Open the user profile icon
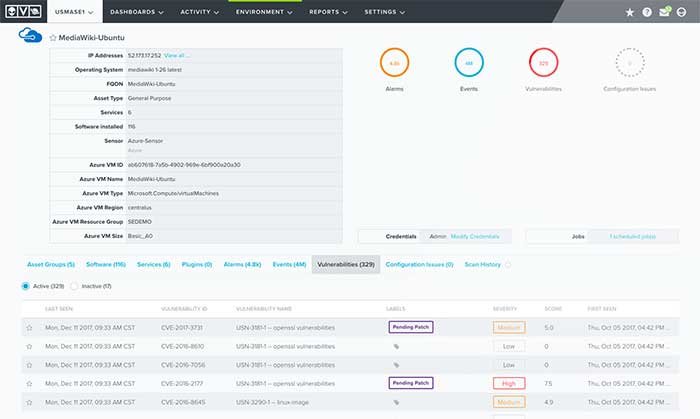700x419 pixels. (681, 12)
